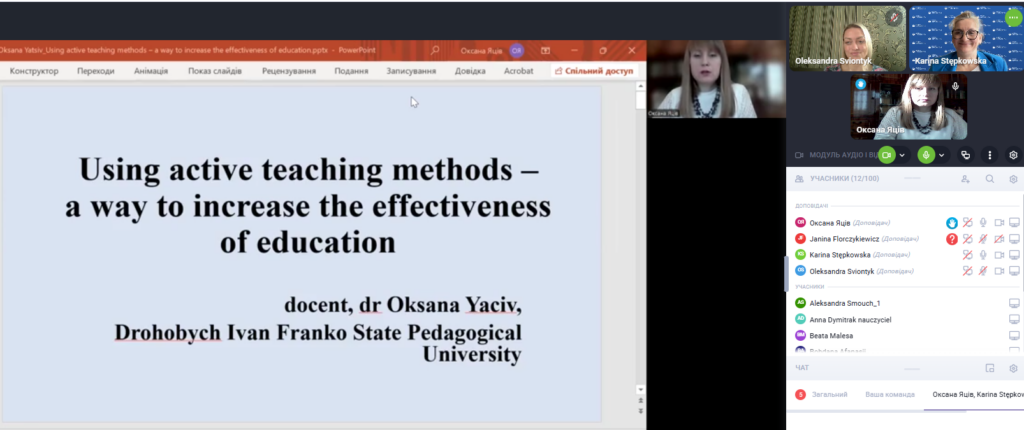The height and width of the screenshot is (430, 1024).
Task: Toggle the green camera button
Action: click(x=885, y=155)
